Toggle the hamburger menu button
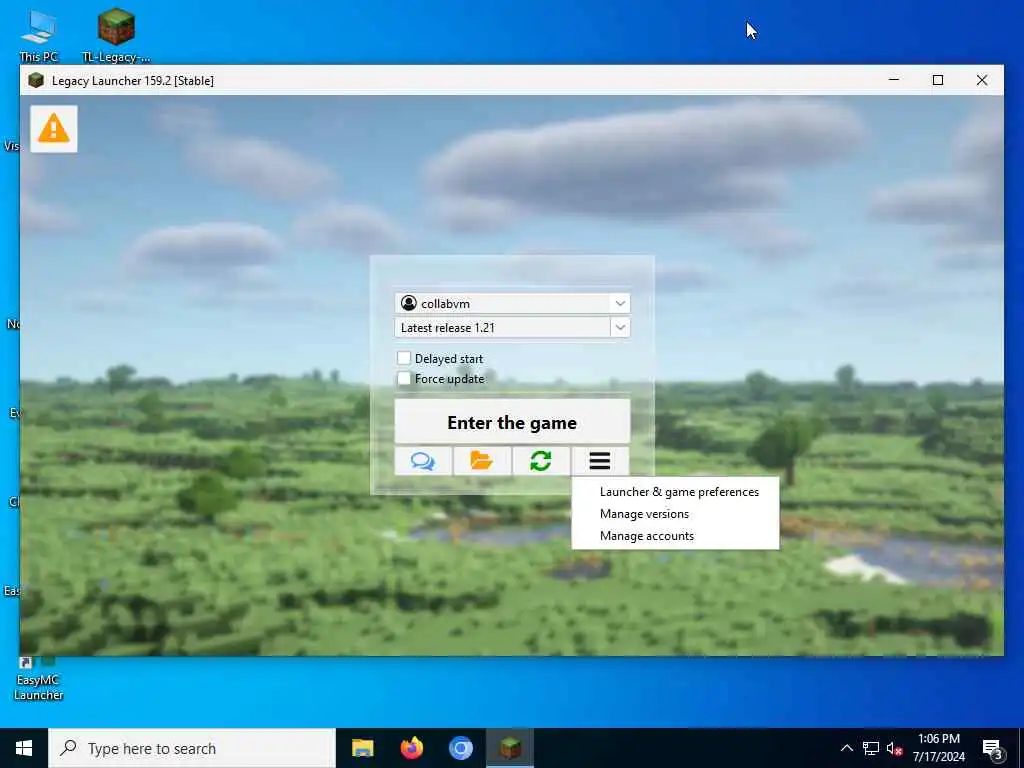Viewport: 1024px width, 768px height. (600, 461)
